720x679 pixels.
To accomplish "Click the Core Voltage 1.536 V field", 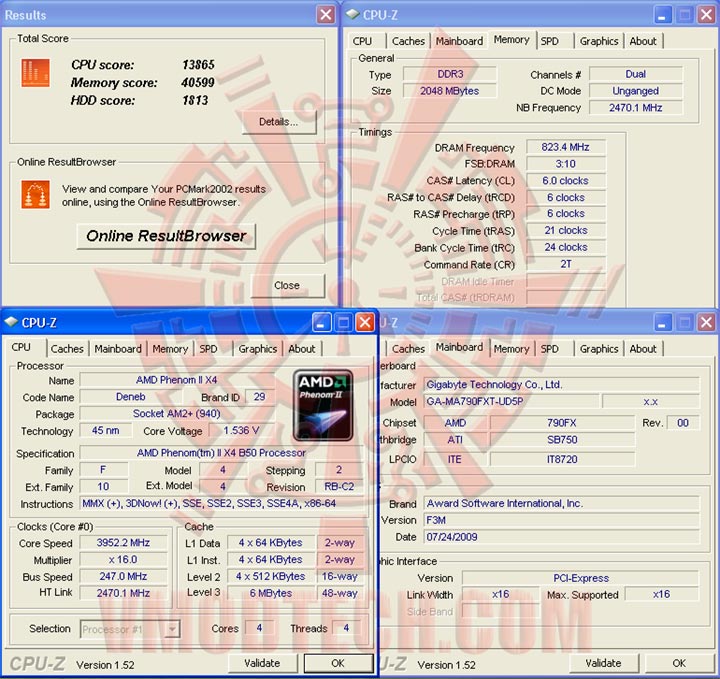I will pos(242,431).
